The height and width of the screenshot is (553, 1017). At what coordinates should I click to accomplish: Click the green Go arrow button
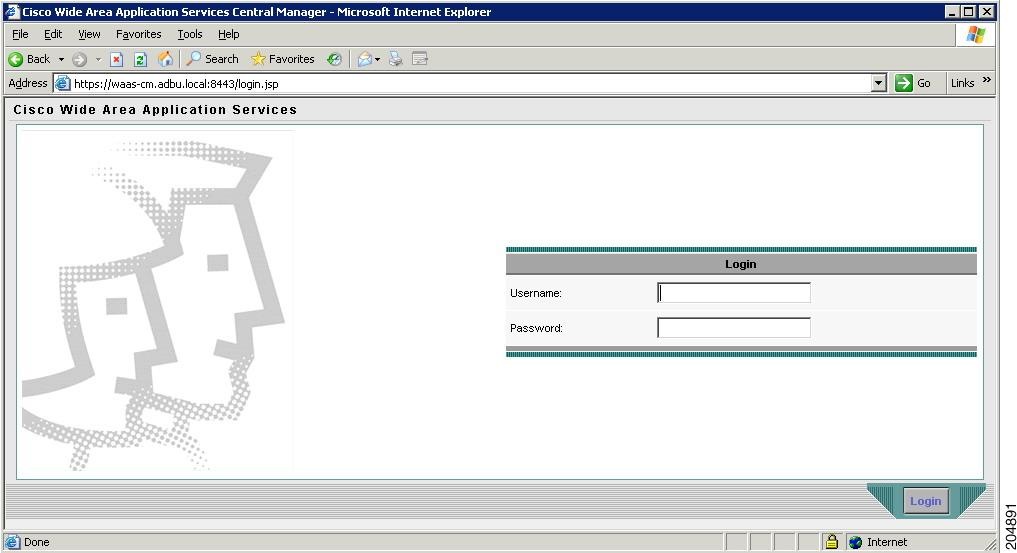pyautogui.click(x=903, y=83)
